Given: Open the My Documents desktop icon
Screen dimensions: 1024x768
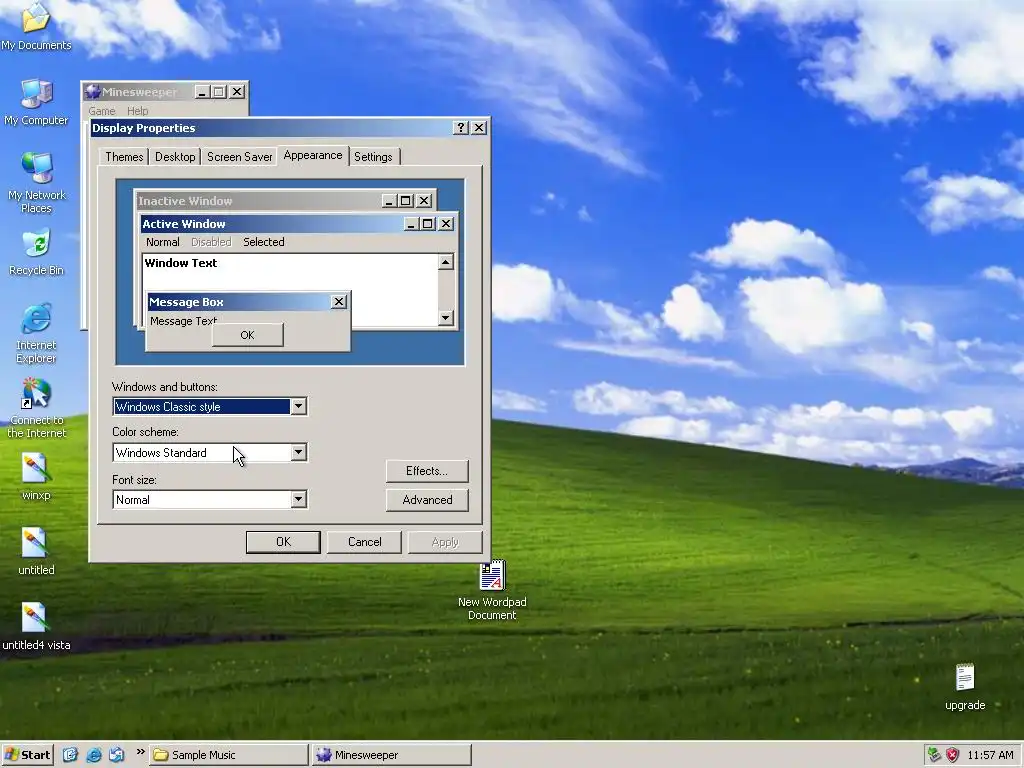Looking at the screenshot, I should pyautogui.click(x=36, y=26).
